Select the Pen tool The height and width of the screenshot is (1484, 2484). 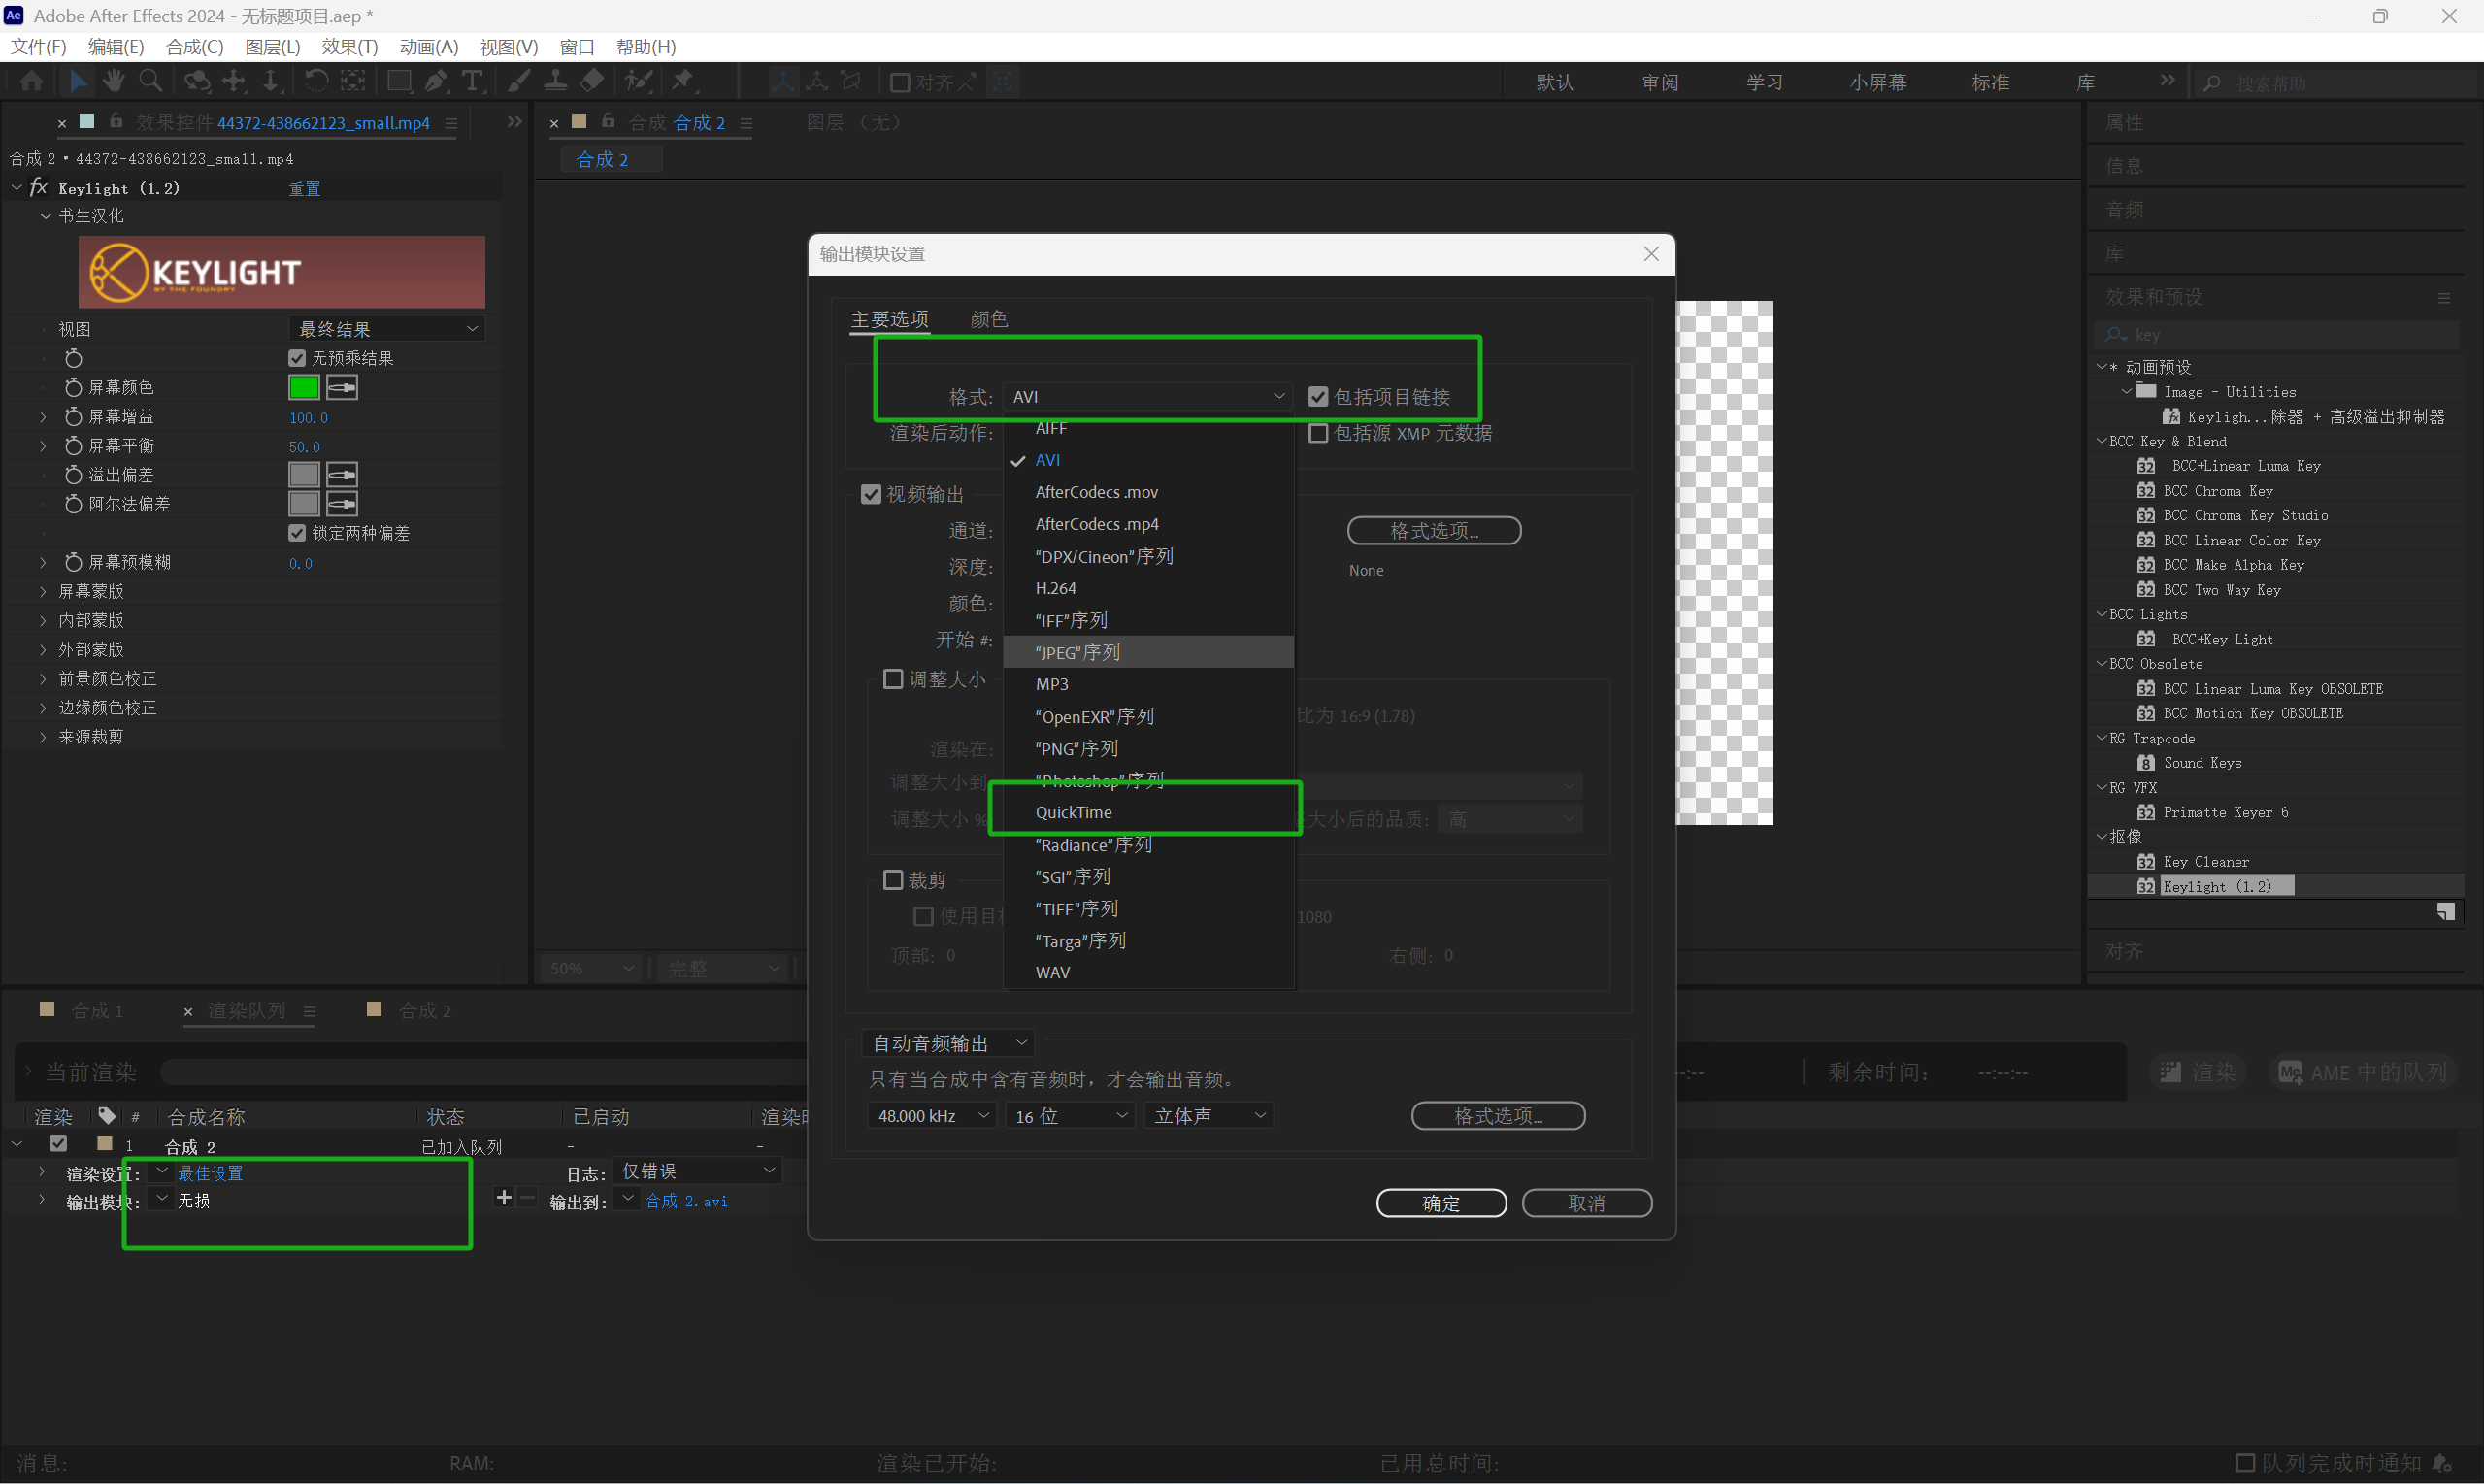pyautogui.click(x=436, y=81)
